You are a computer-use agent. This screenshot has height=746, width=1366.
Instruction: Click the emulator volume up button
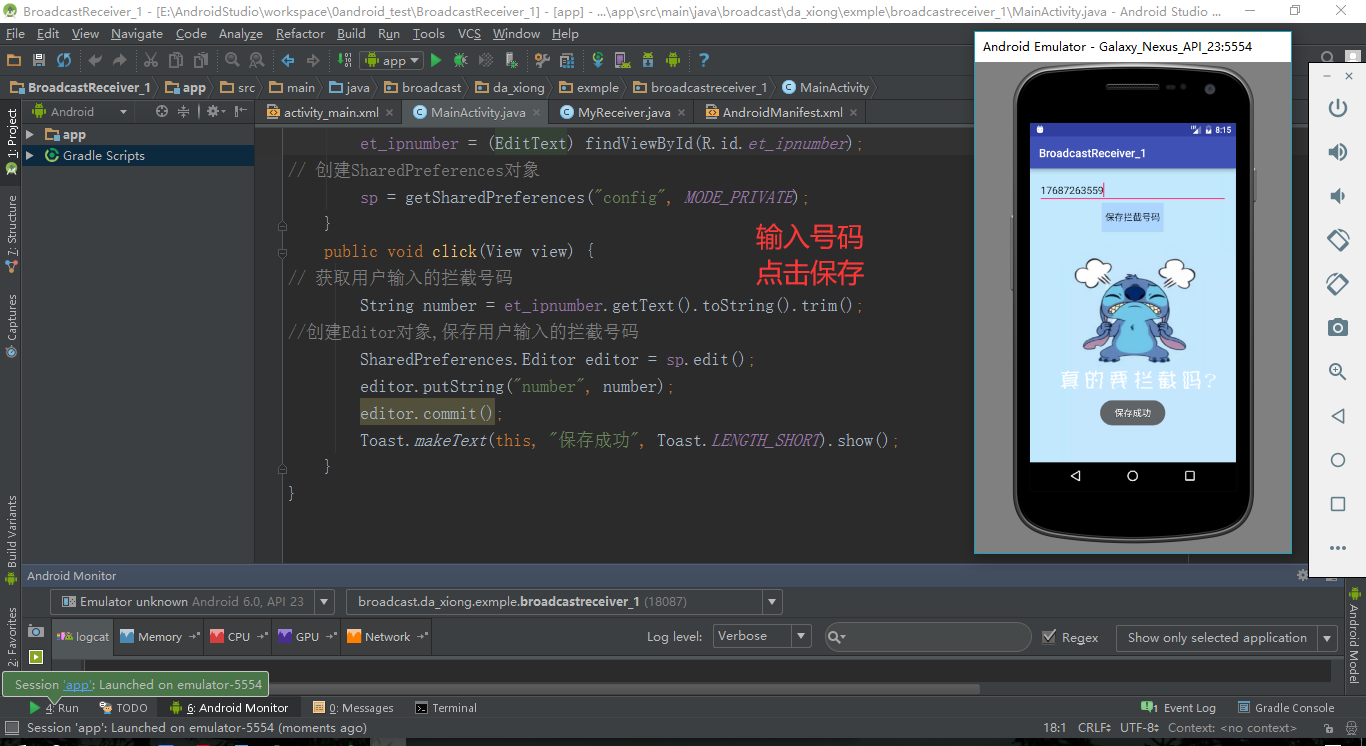coord(1337,152)
